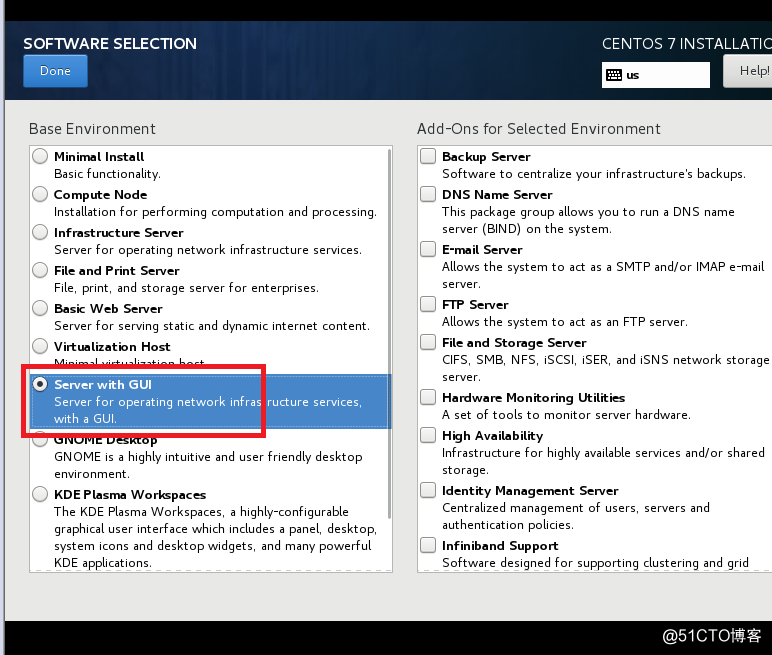
Task: Enable the FTP Server checkbox
Action: click(x=428, y=304)
